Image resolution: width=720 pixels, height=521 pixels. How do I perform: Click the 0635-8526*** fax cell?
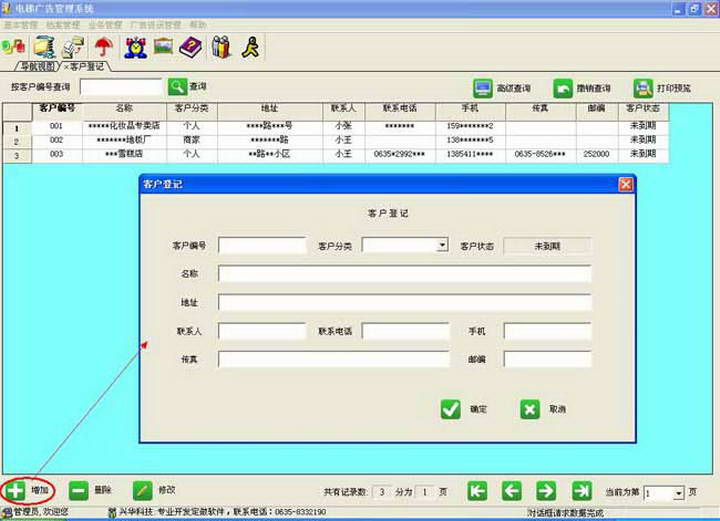click(x=540, y=154)
